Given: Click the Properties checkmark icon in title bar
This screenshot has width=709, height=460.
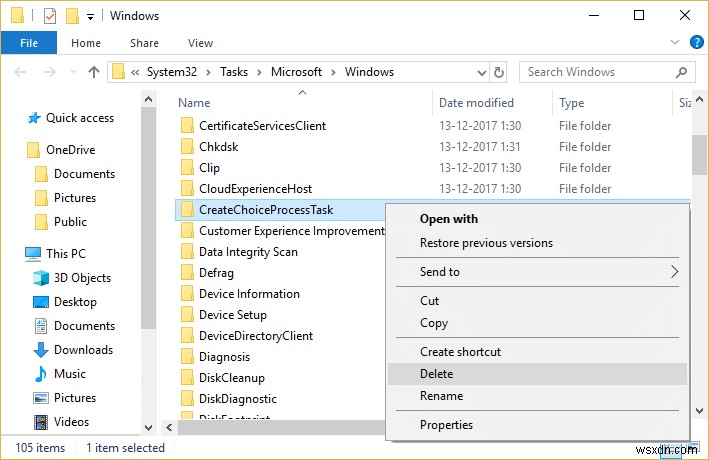Looking at the screenshot, I should (50, 16).
